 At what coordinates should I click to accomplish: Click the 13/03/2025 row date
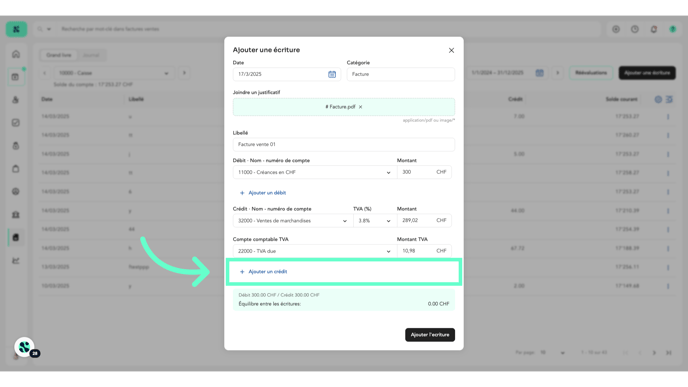(x=55, y=267)
